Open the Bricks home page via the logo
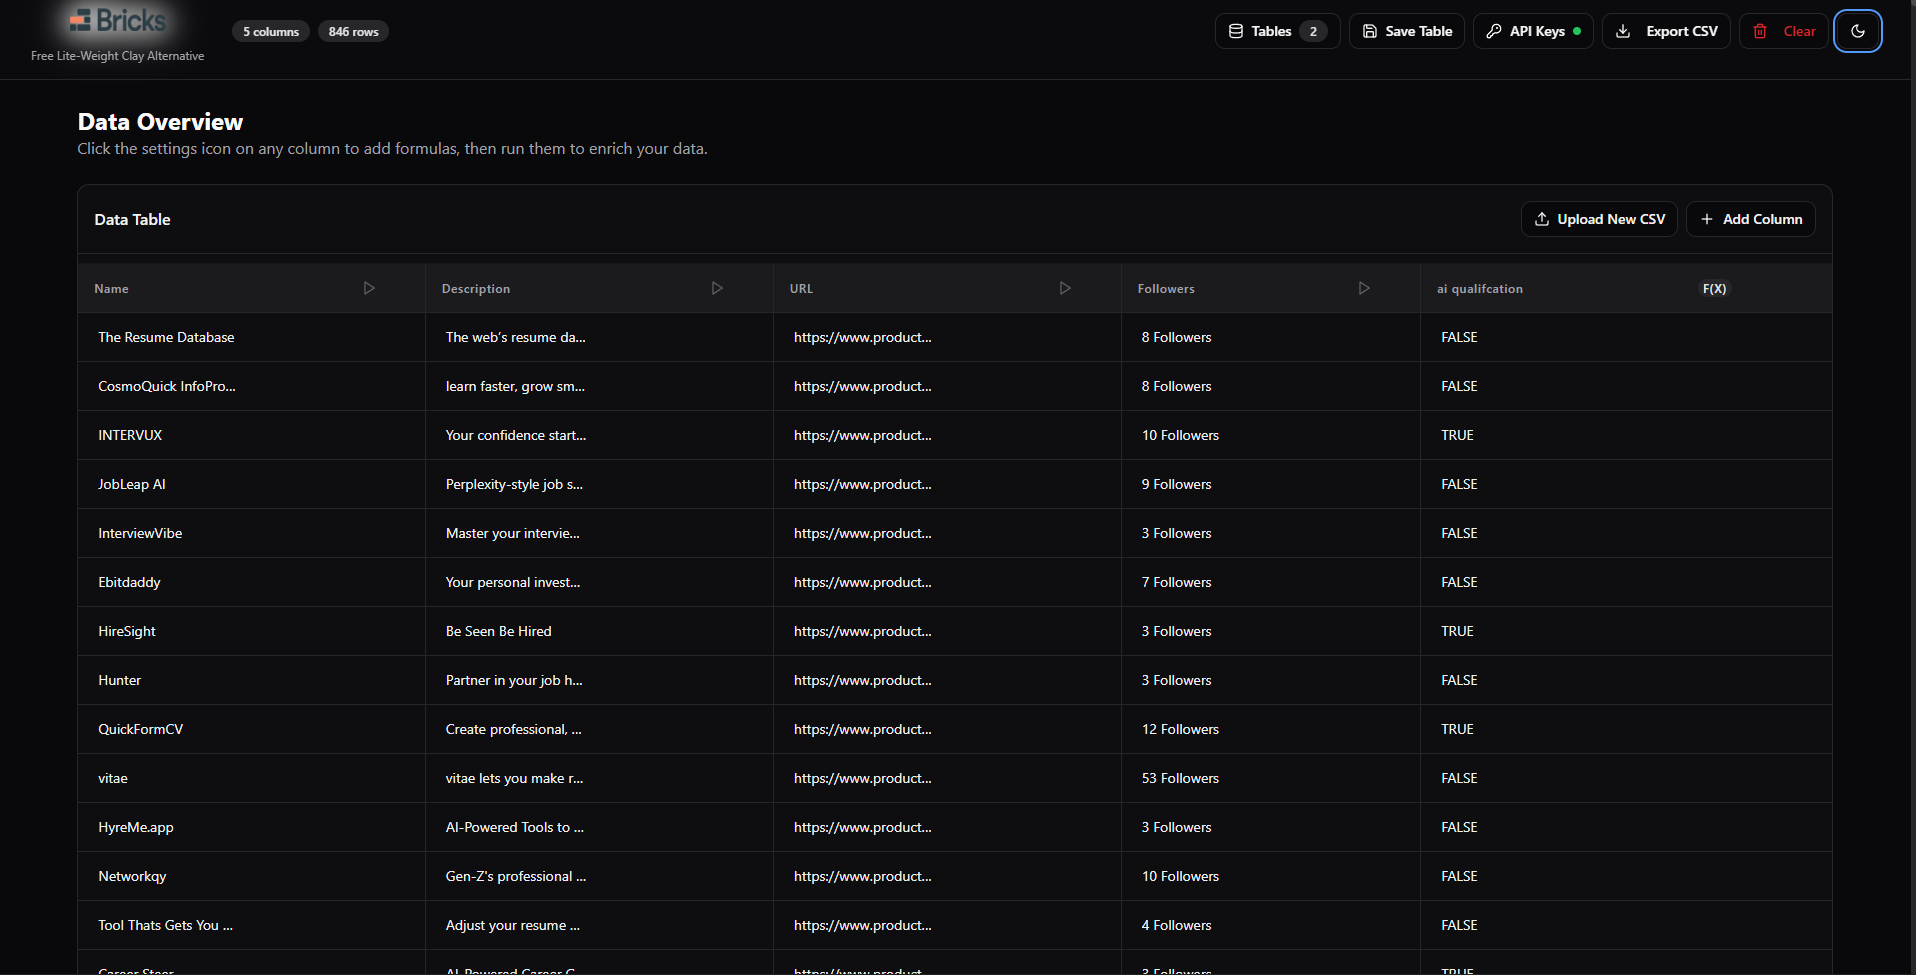The height and width of the screenshot is (975, 1916). 117,20
